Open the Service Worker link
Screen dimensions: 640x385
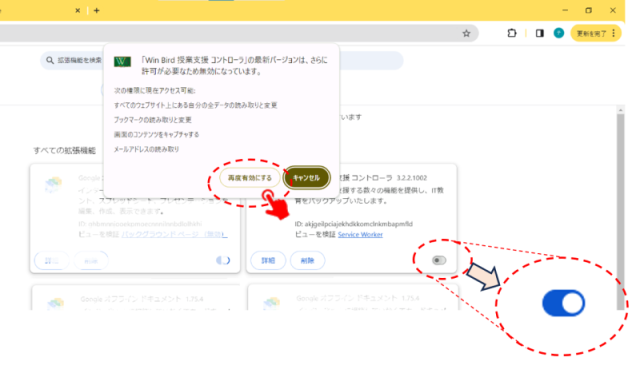pyautogui.click(x=360, y=234)
